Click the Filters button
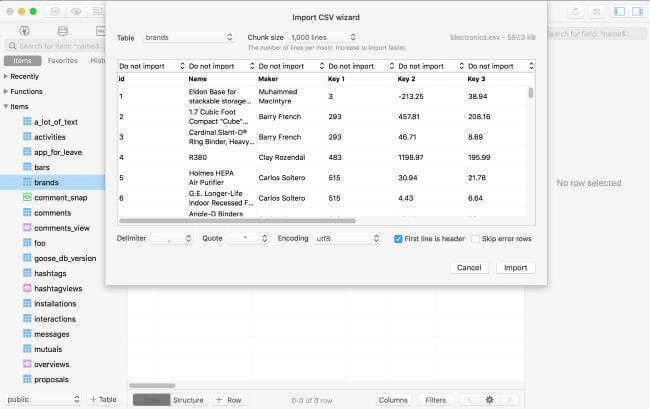The width and height of the screenshot is (650, 409). pyautogui.click(x=436, y=400)
